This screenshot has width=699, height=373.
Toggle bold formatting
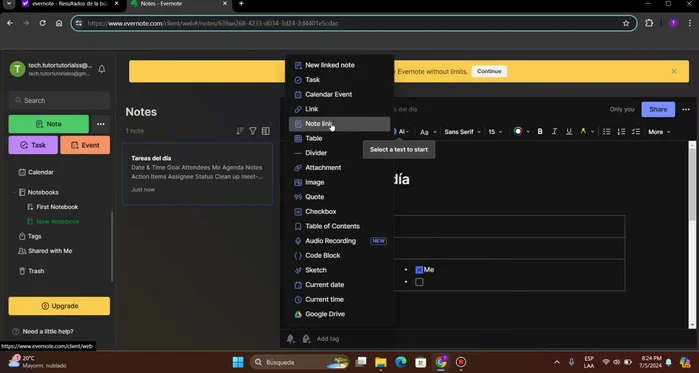[x=540, y=131]
